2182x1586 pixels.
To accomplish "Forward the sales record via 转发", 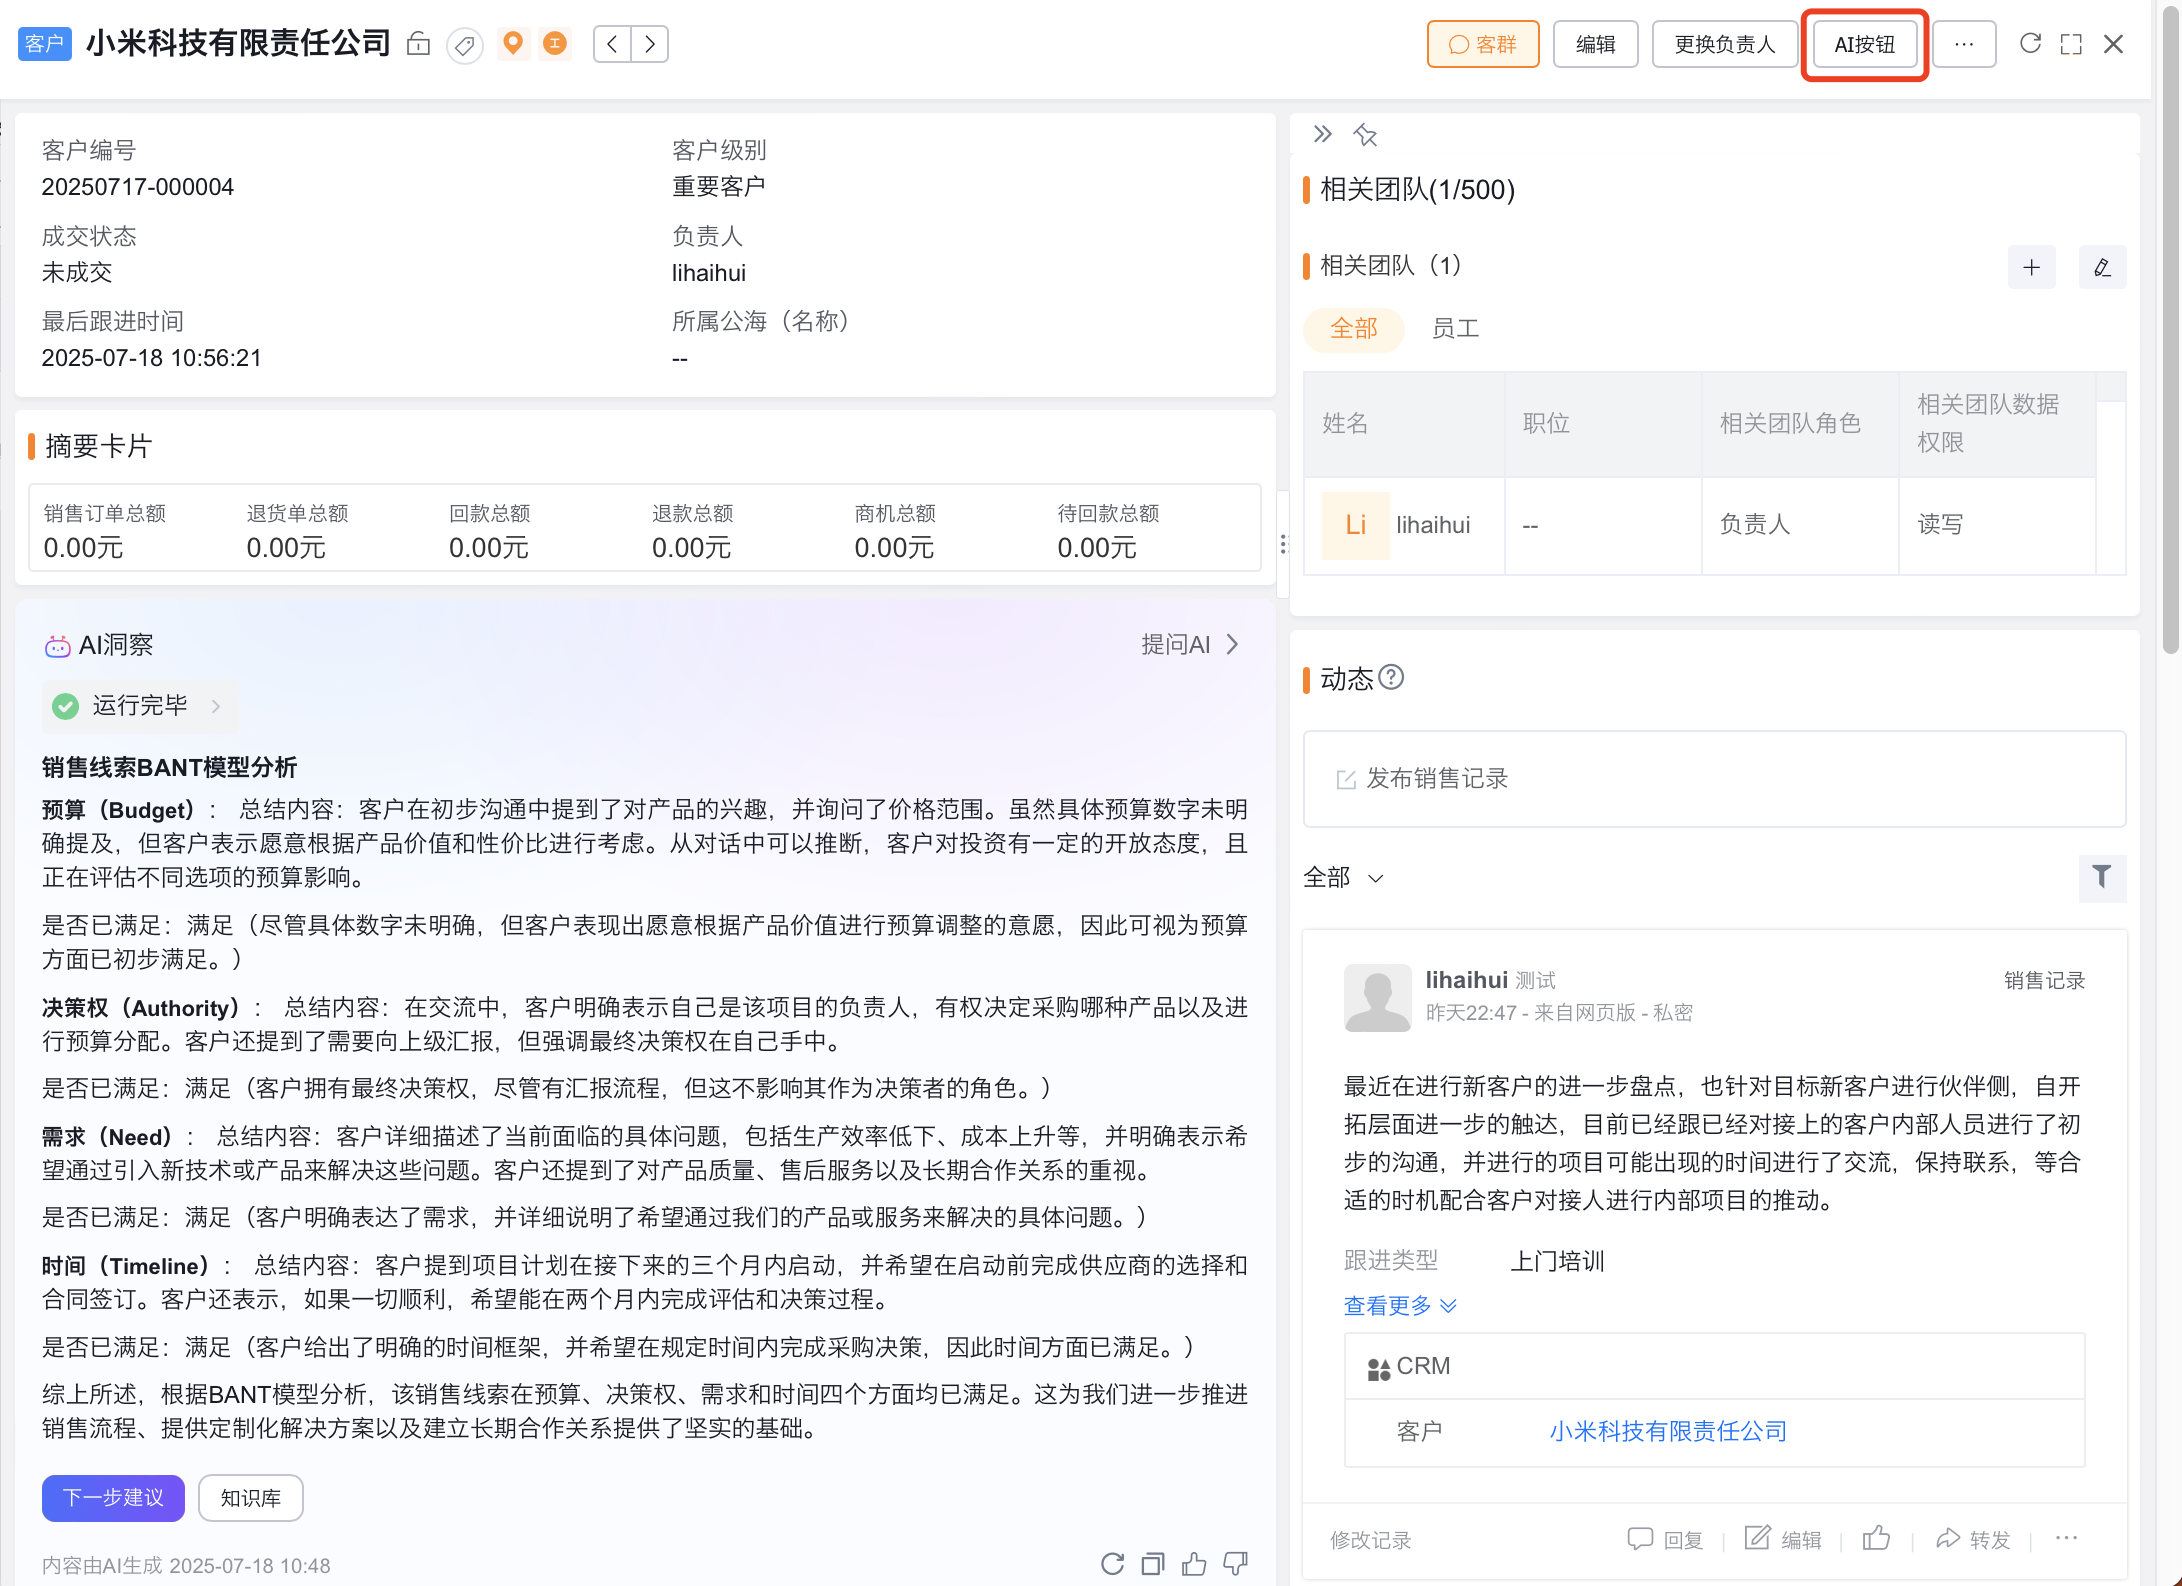I will coord(1973,1539).
